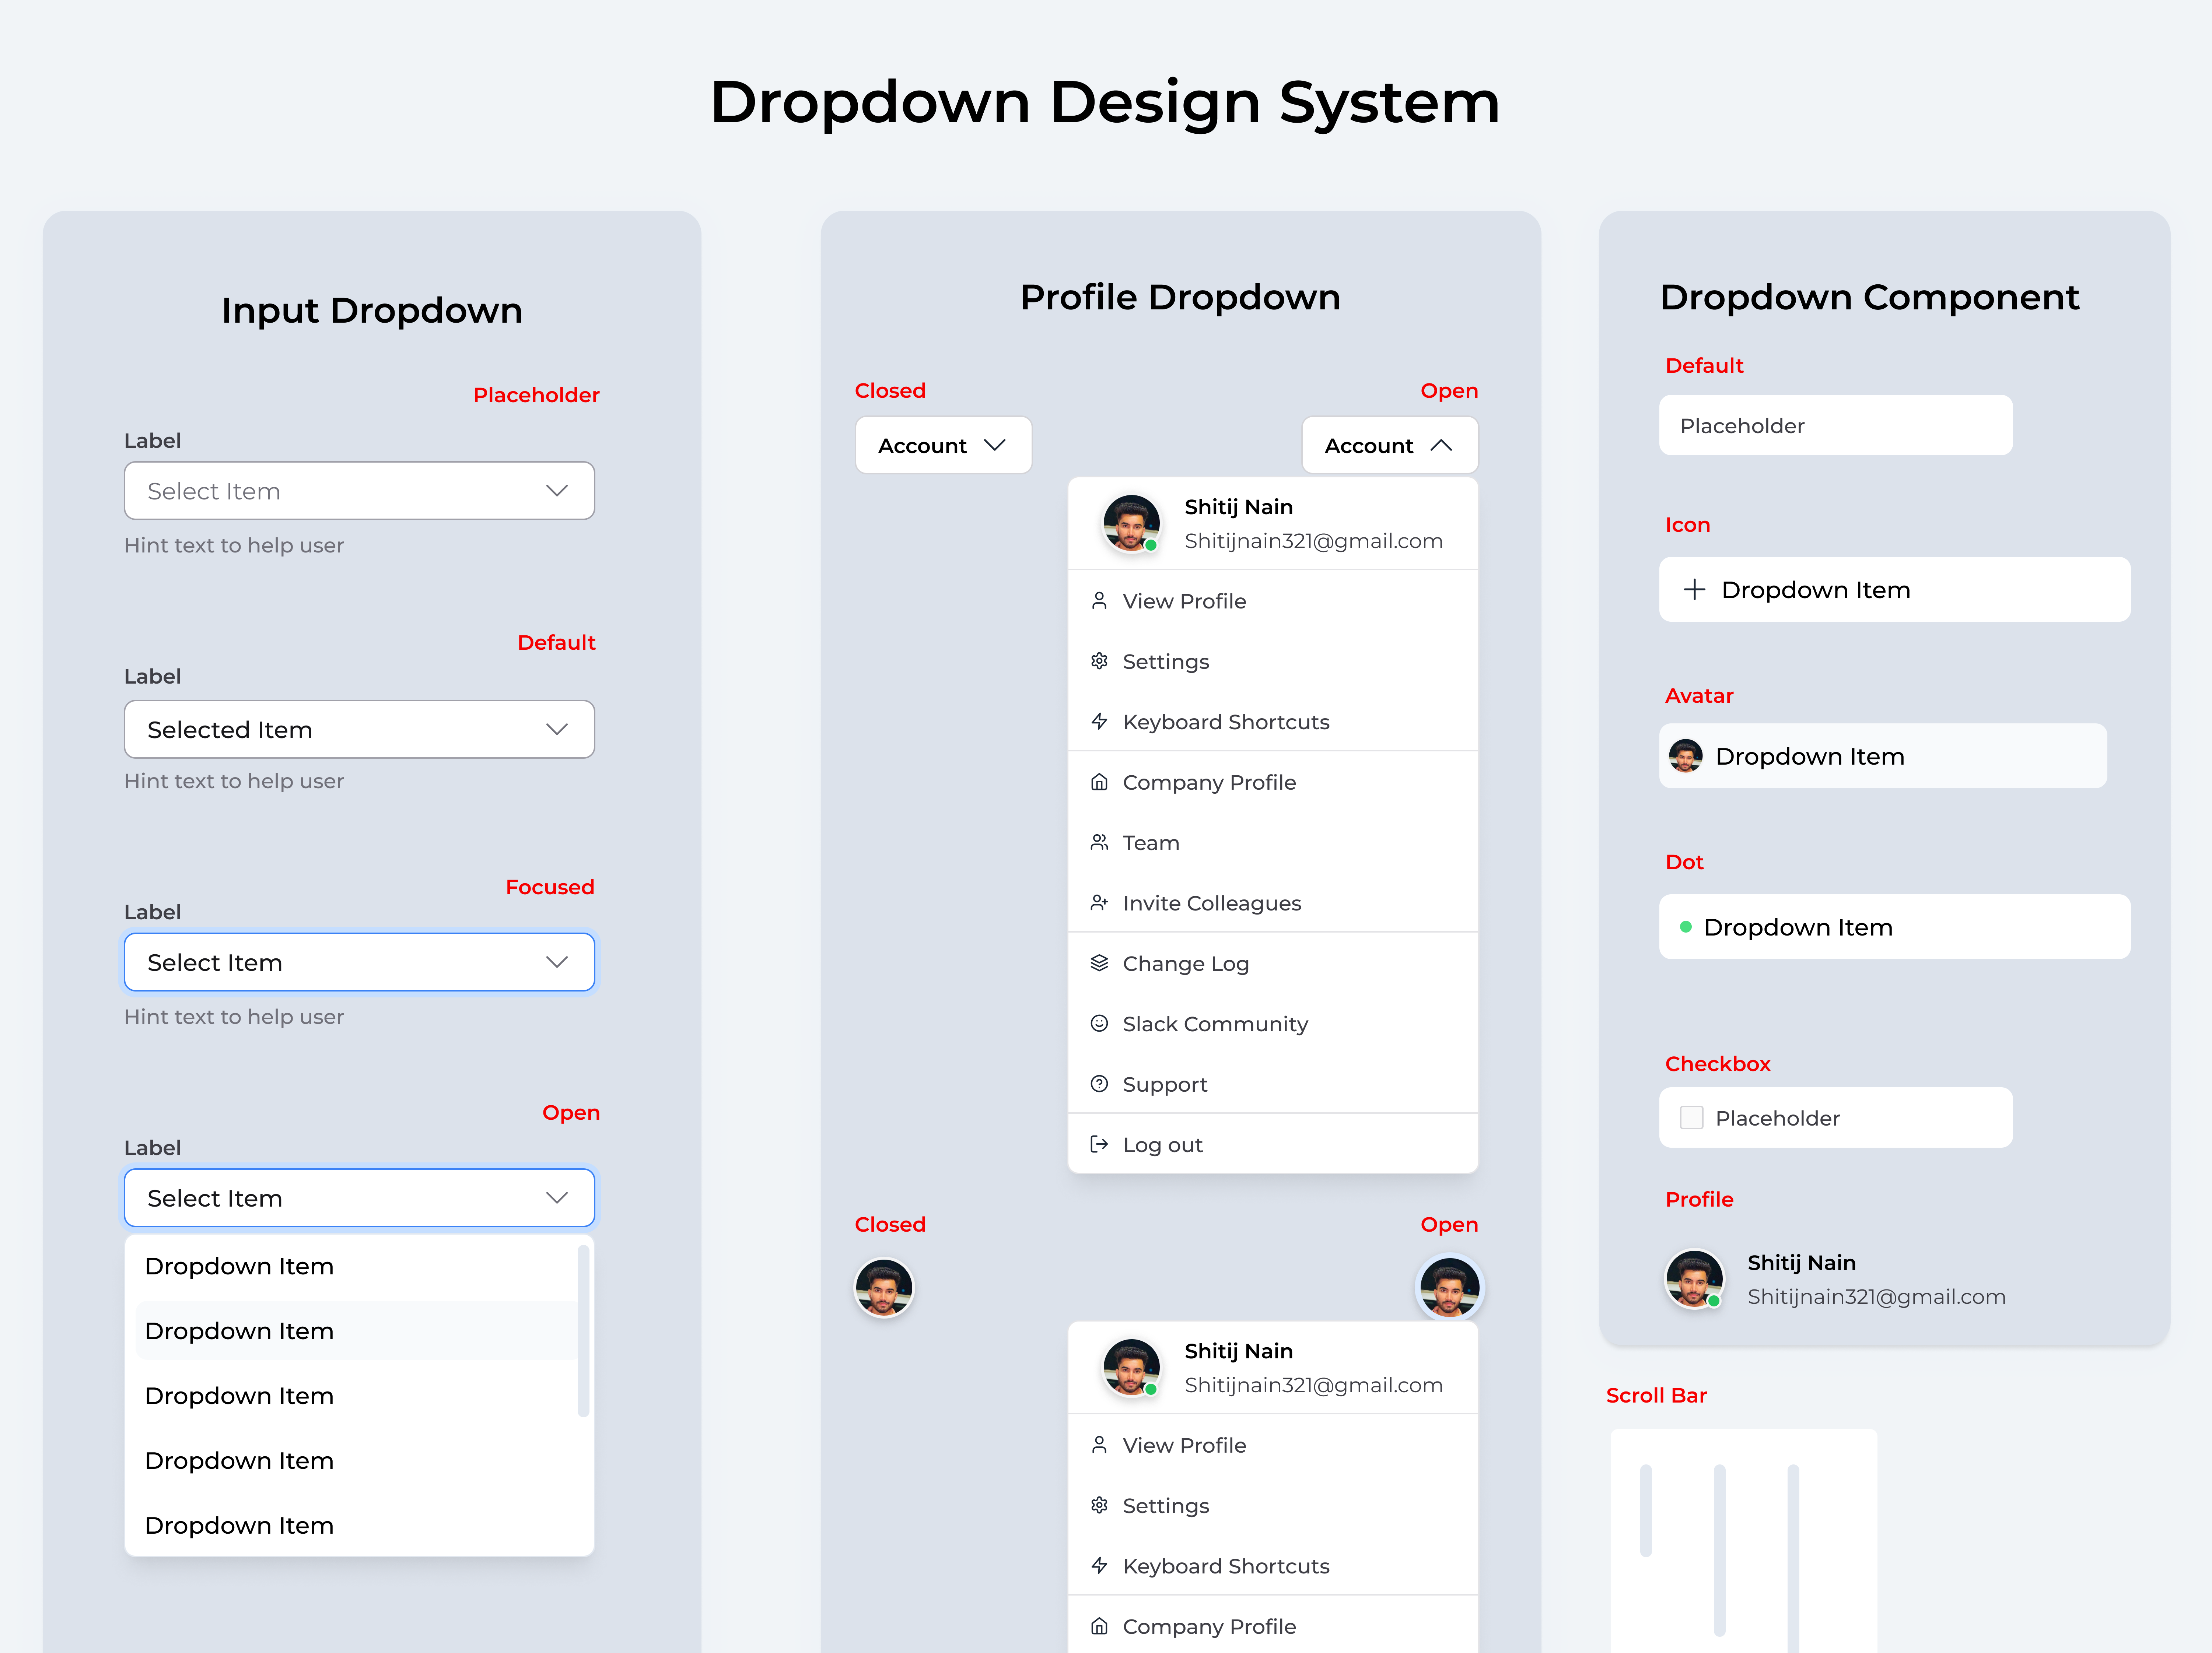Viewport: 2212px width, 1653px height.
Task: Click the exit icon beside Log out
Action: pos(1099,1144)
